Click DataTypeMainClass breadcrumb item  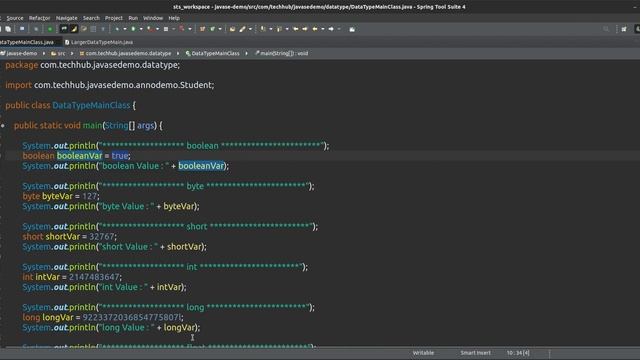[x=212, y=53]
